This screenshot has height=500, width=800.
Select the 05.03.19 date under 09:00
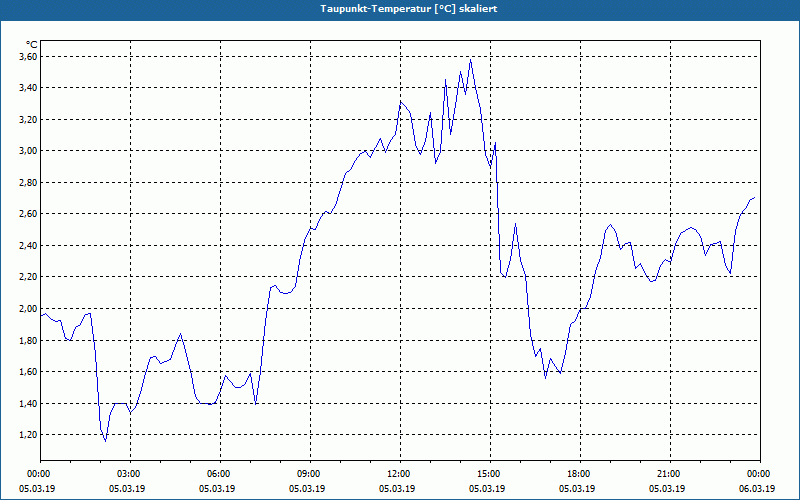pyautogui.click(x=307, y=489)
